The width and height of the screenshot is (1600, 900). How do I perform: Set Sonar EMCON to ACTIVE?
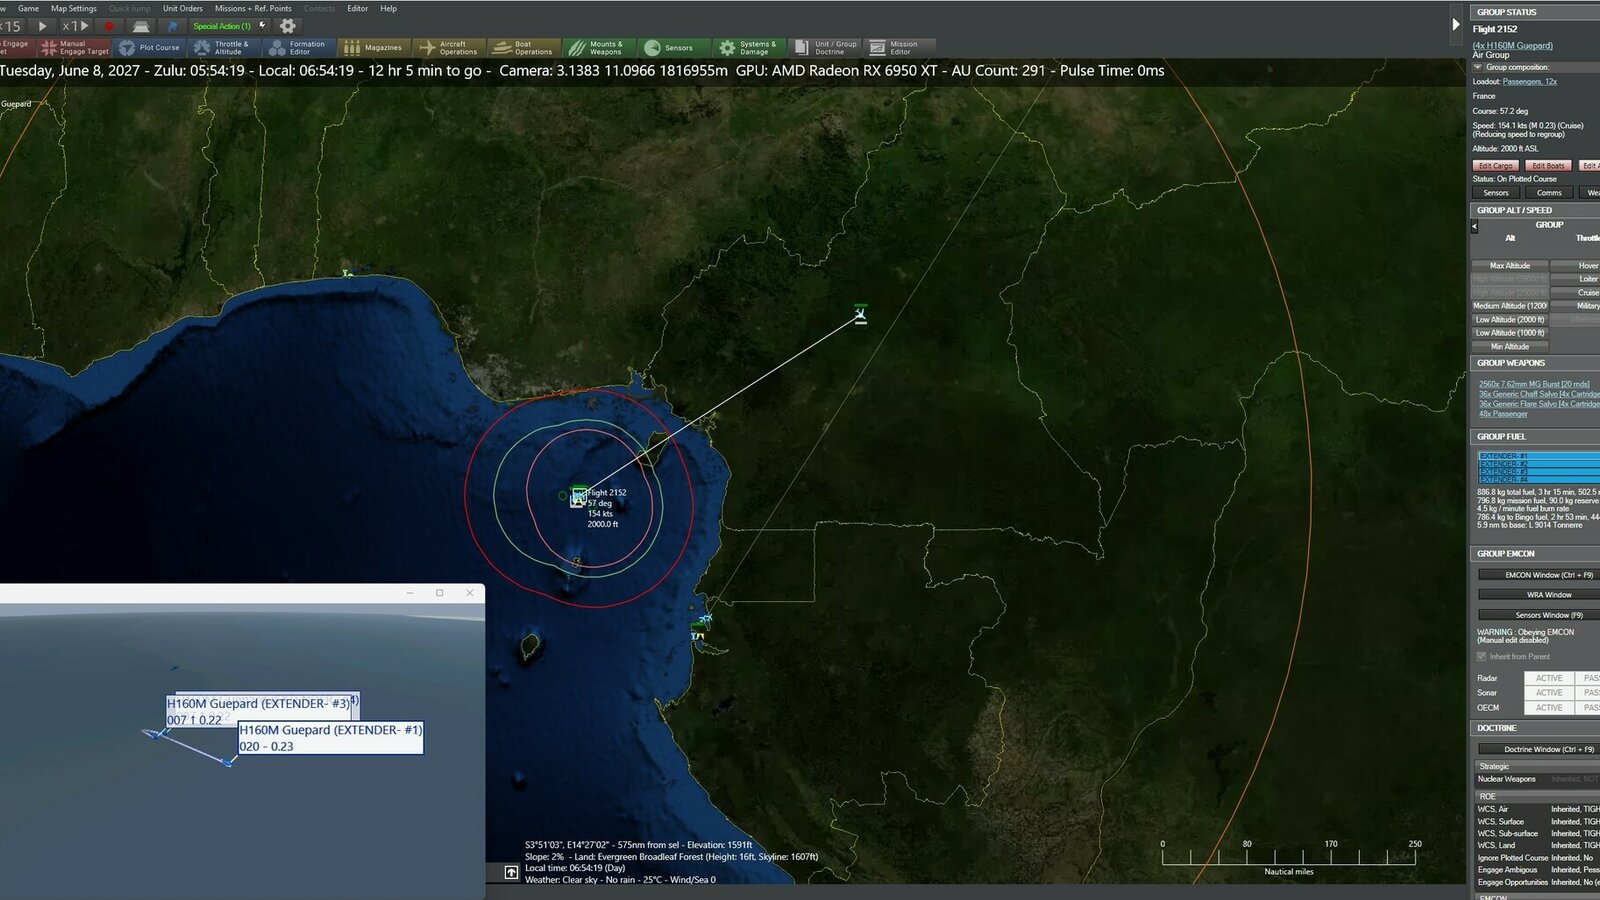1548,693
